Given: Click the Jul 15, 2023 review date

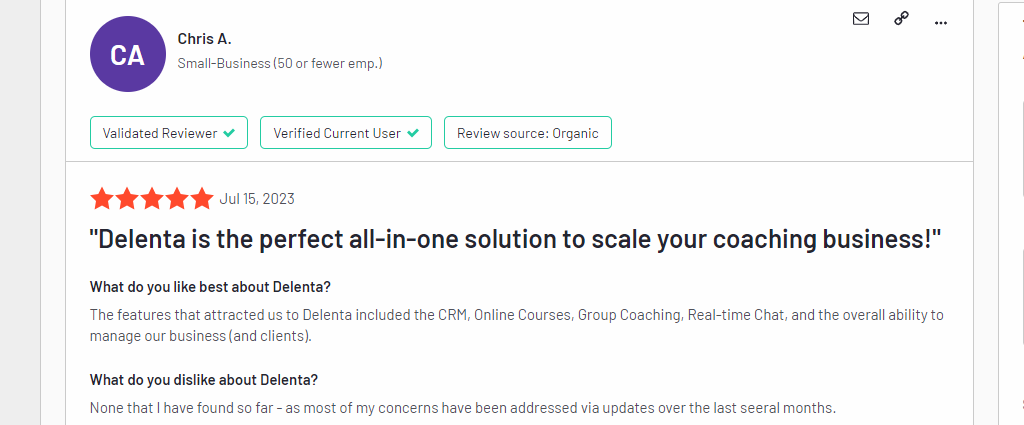Looking at the screenshot, I should pyautogui.click(x=257, y=199).
